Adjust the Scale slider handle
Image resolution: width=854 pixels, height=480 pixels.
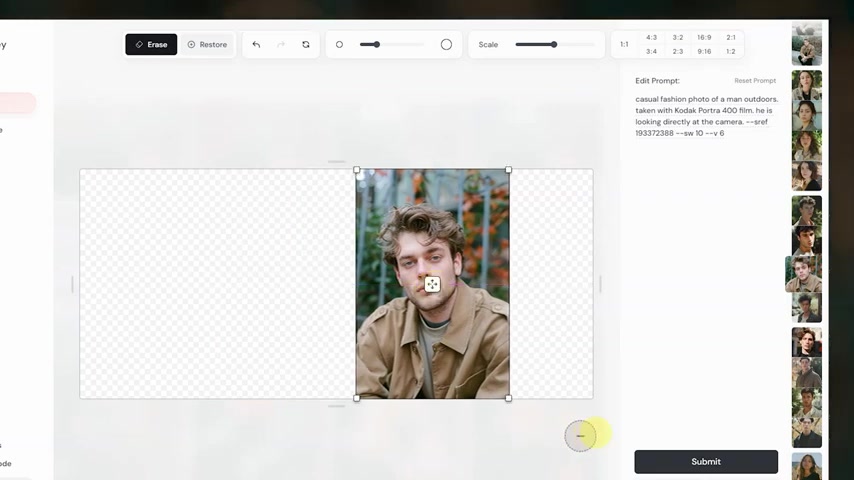(x=553, y=45)
